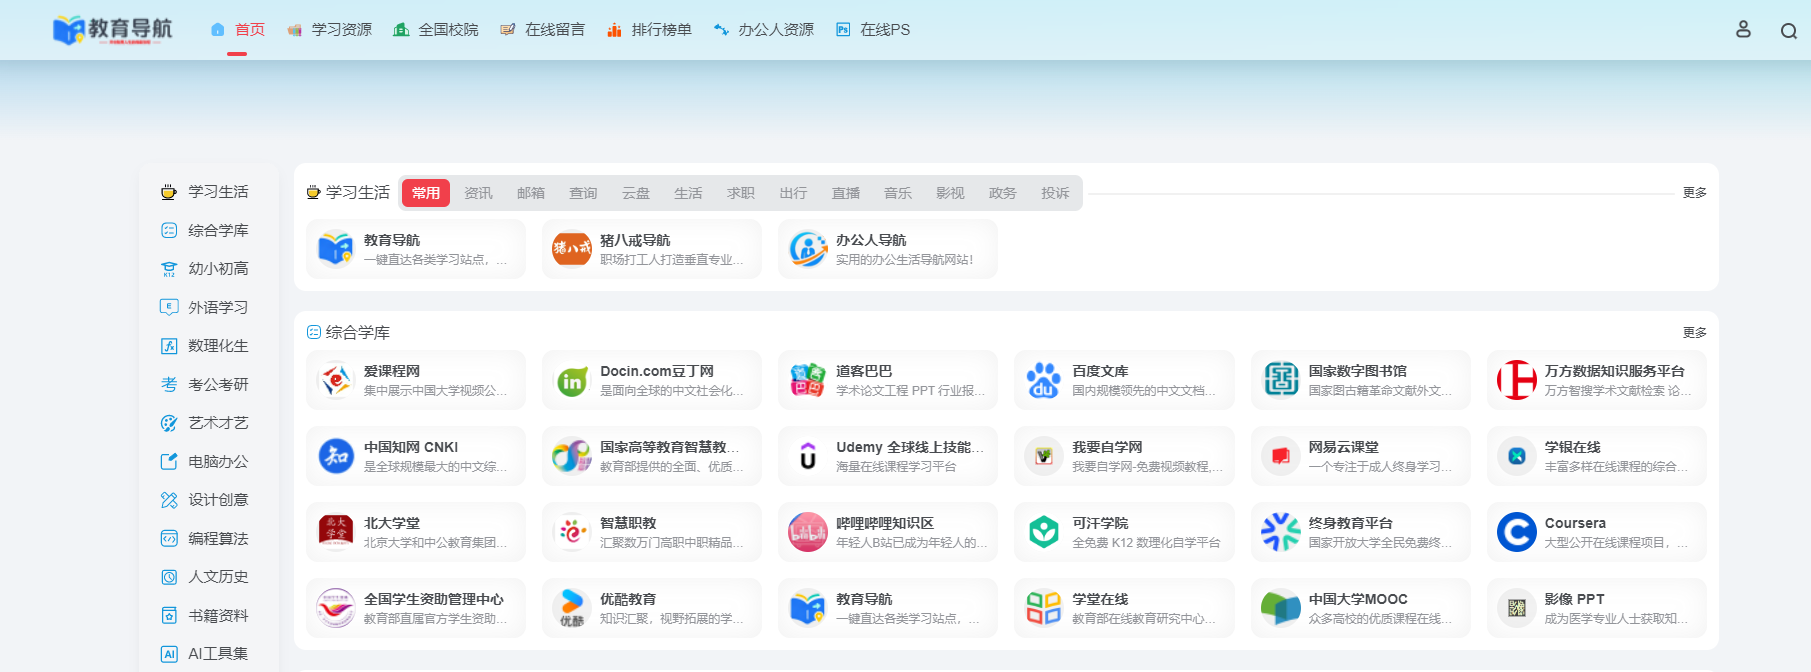Open the 办公人资源 nav item
This screenshot has width=1811, height=672.
pos(764,30)
